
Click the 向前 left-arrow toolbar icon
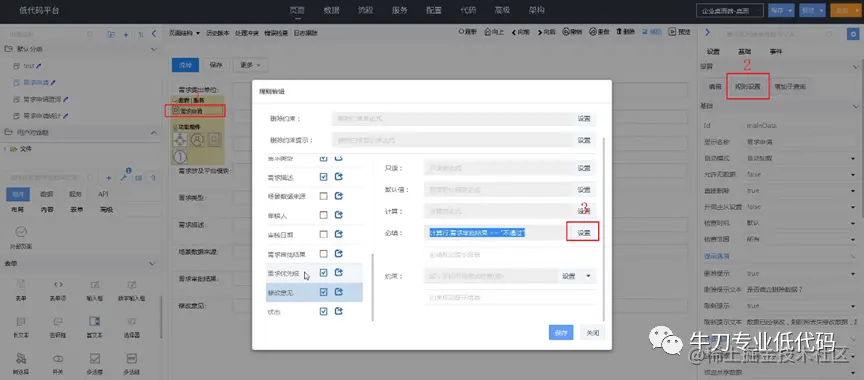click(514, 32)
